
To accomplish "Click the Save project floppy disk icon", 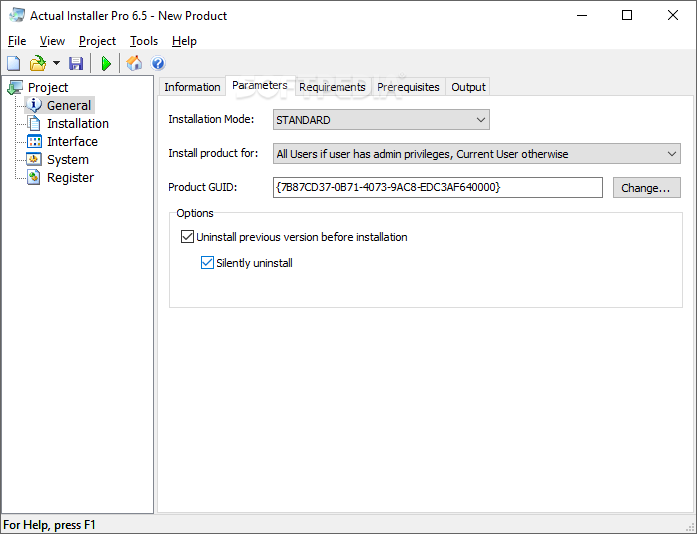I will 76,64.
